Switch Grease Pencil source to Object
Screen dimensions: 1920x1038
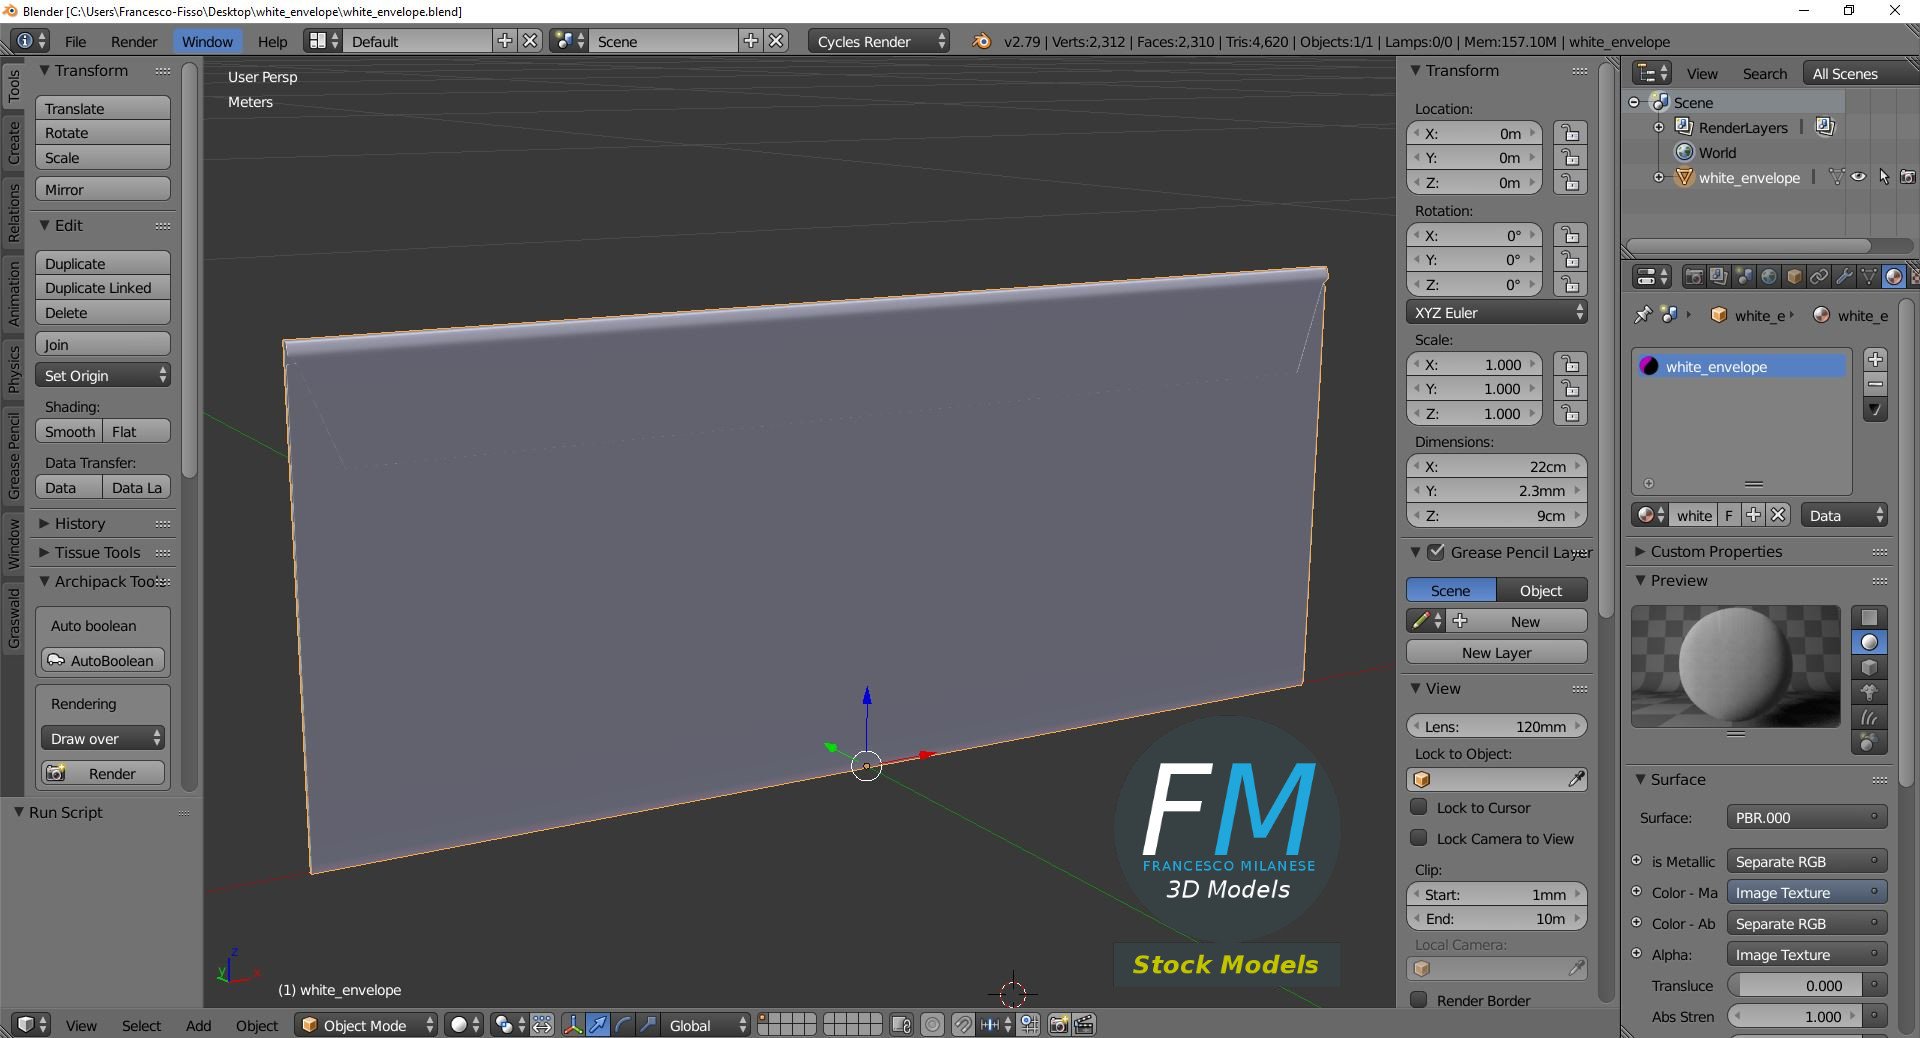point(1541,590)
